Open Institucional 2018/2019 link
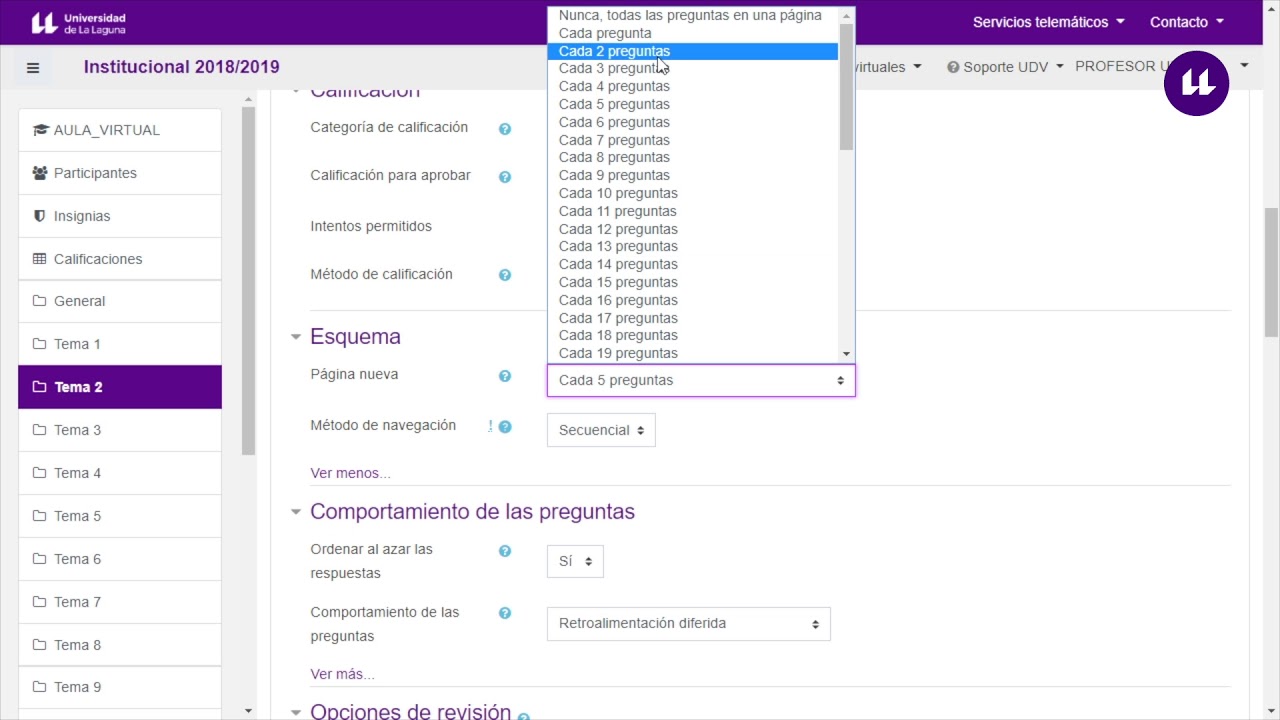This screenshot has width=1280, height=720. tap(182, 67)
